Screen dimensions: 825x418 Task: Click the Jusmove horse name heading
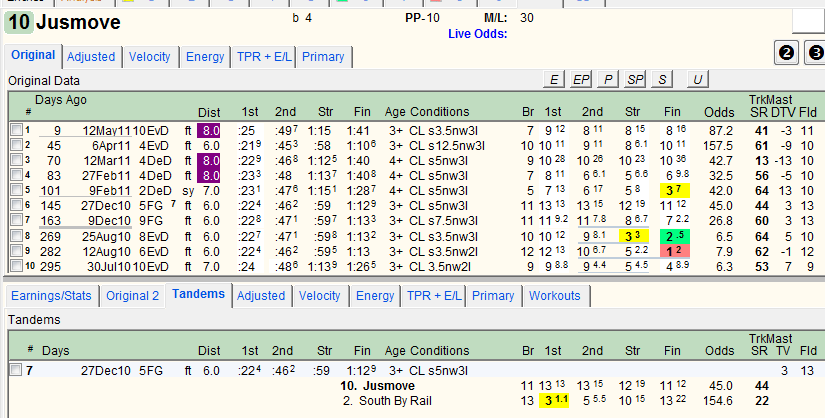(x=78, y=22)
